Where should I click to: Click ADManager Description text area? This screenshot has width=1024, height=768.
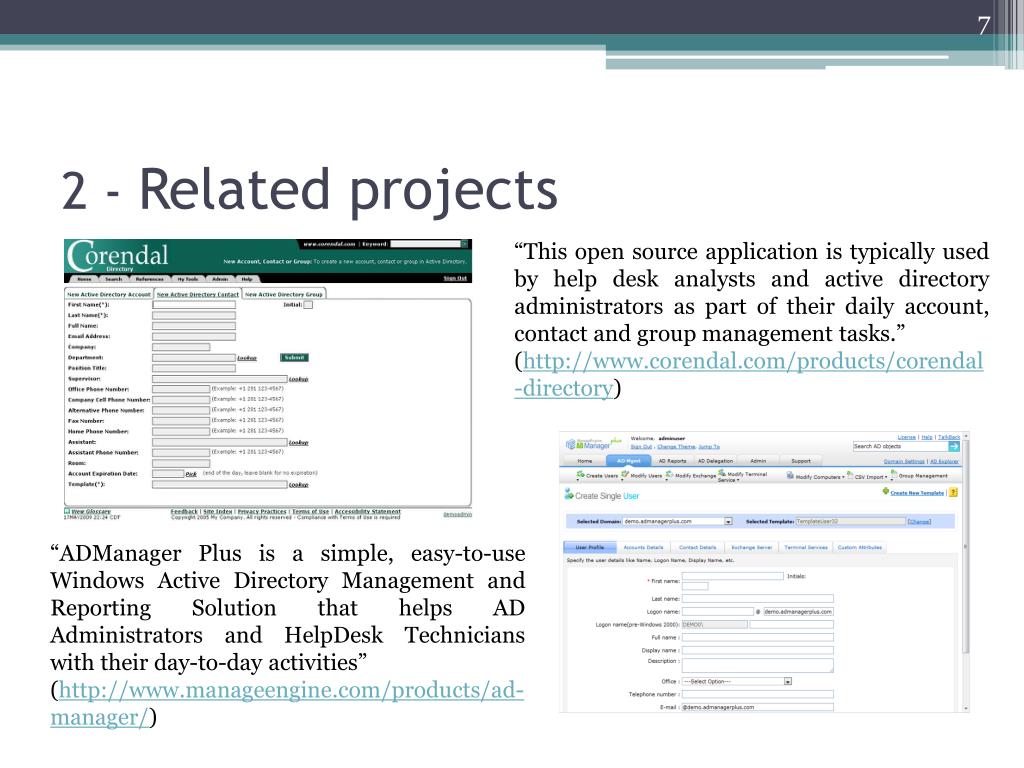758,665
